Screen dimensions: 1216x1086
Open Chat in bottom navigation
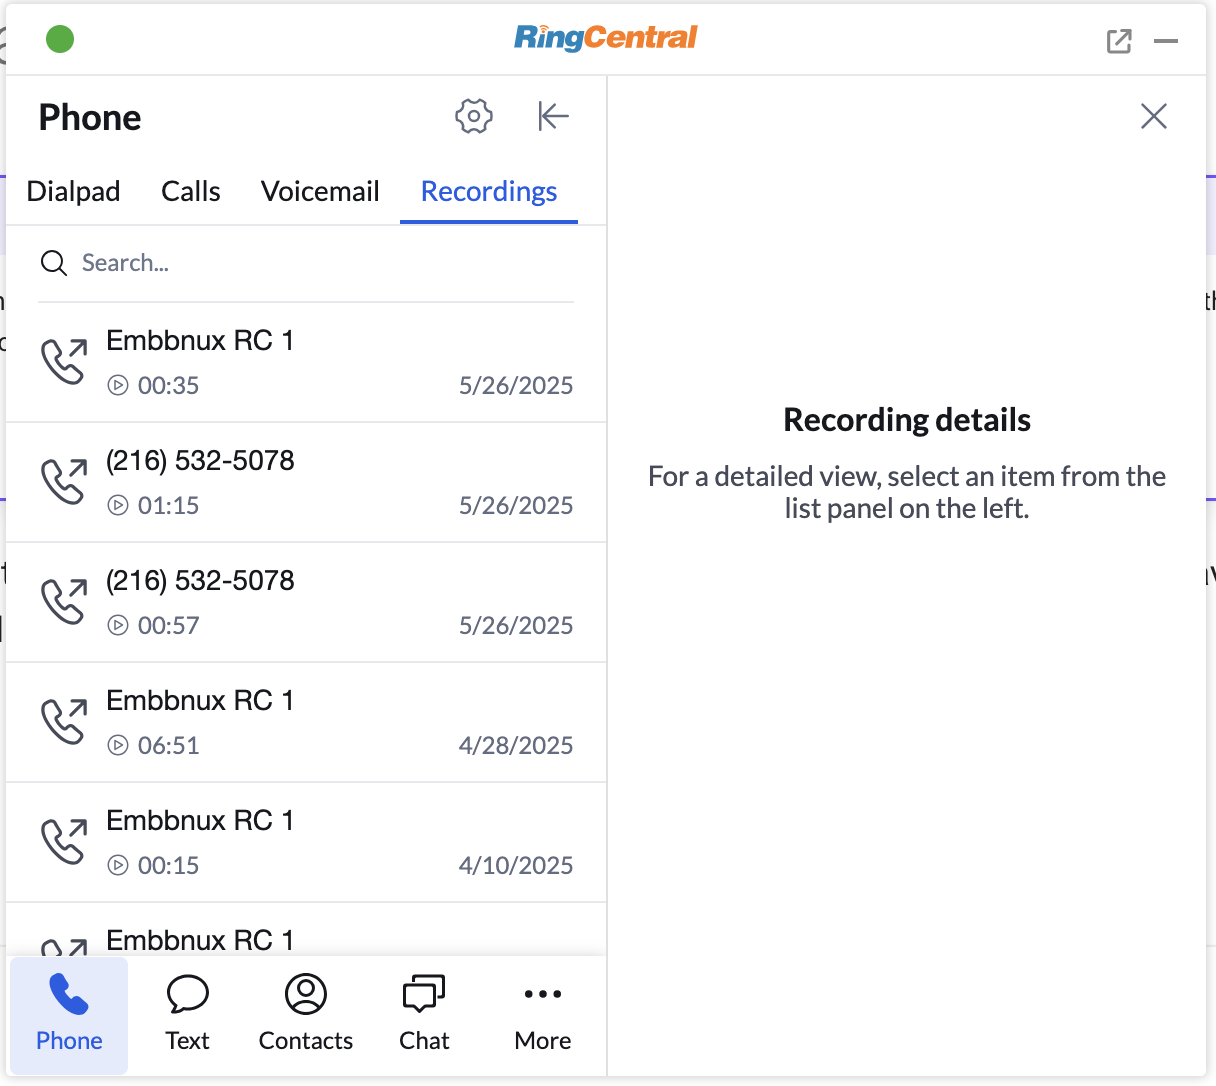(x=424, y=1015)
